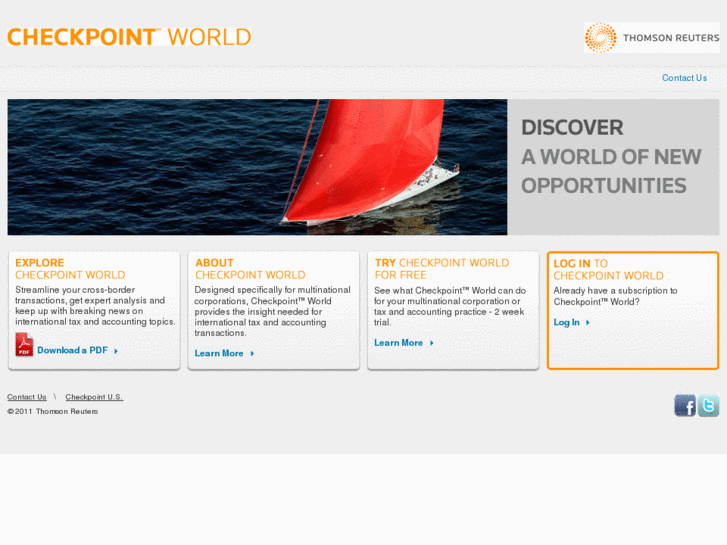The height and width of the screenshot is (545, 727).
Task: Click the arrow beside Log In
Action: pos(587,322)
